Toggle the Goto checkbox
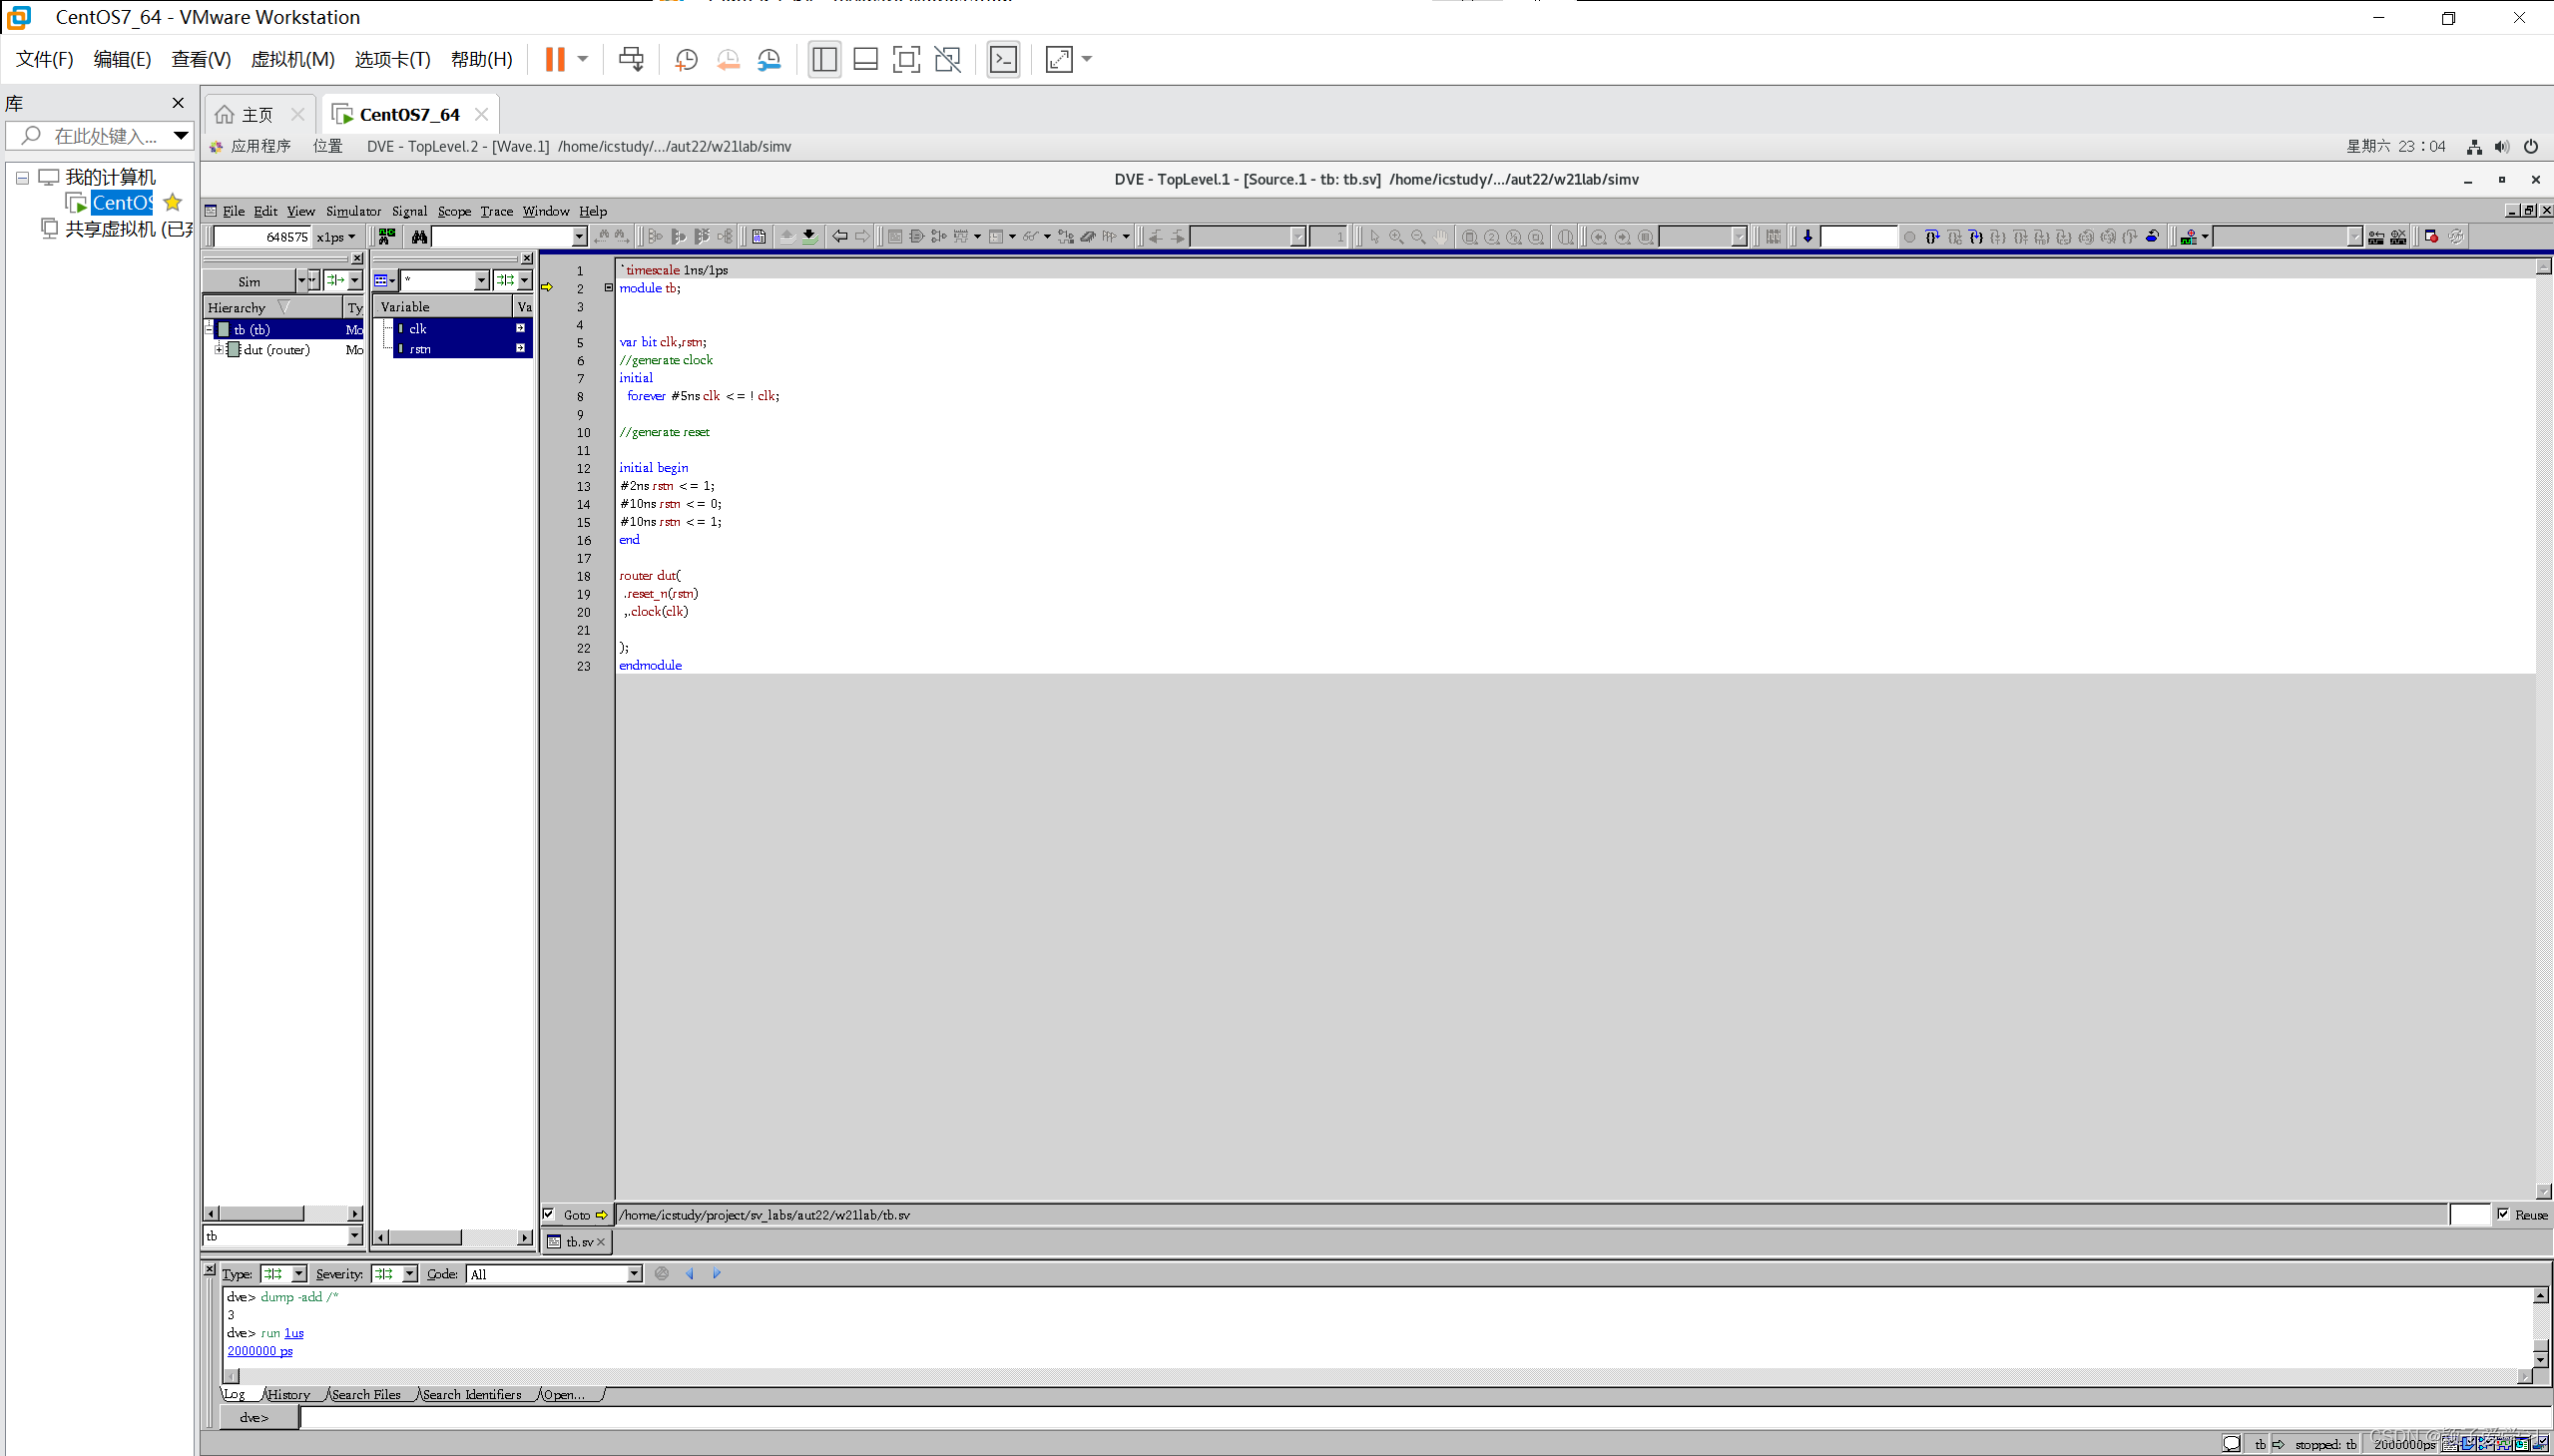This screenshot has height=1456, width=2554. (549, 1214)
